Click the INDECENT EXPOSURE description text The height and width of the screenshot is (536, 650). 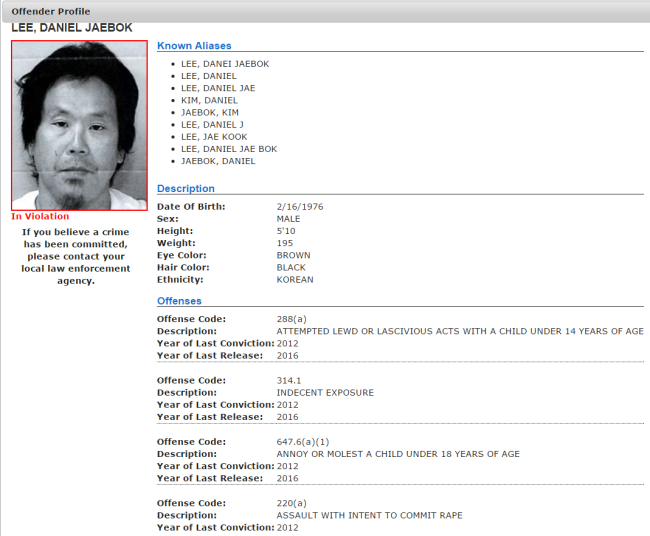tap(325, 393)
